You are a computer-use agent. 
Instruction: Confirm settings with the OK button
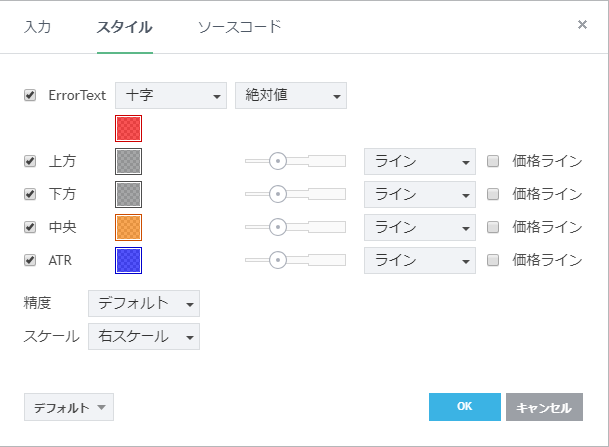tap(464, 407)
